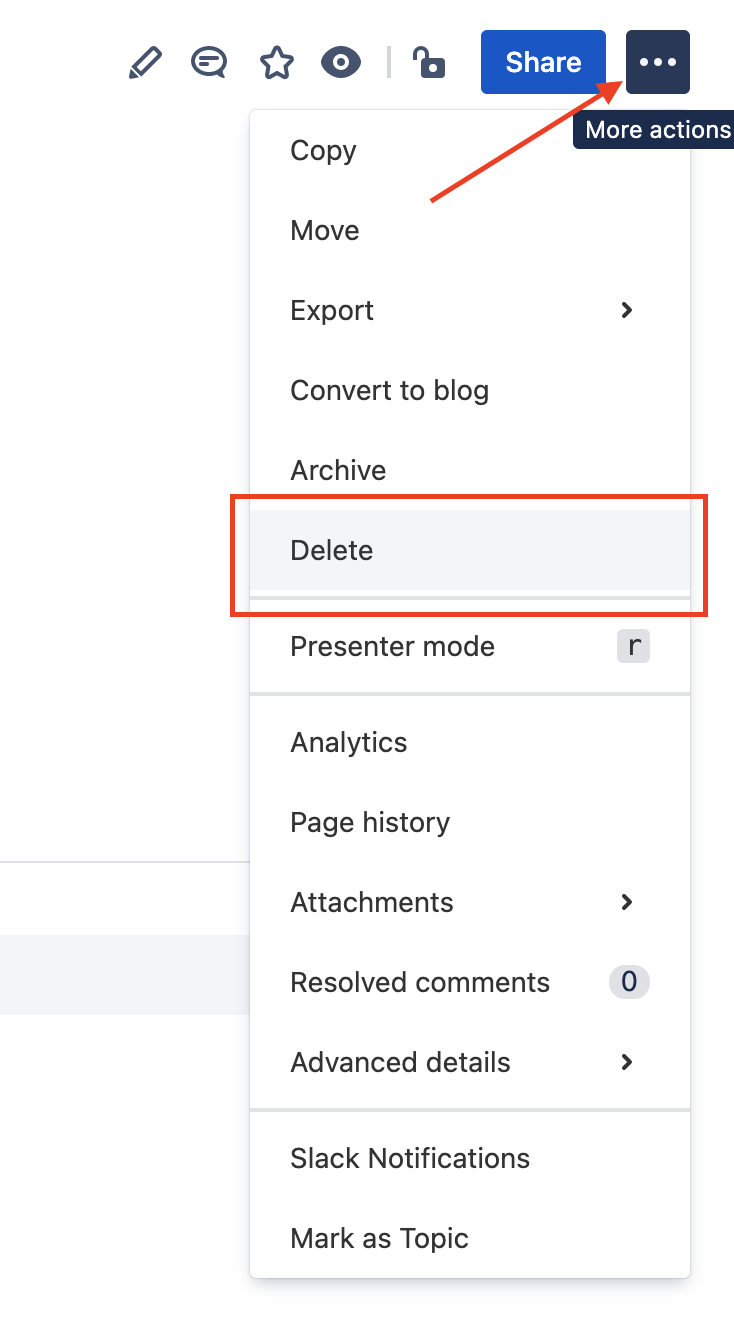Click the pencil edit page icon
The width and height of the screenshot is (734, 1330).
click(145, 63)
